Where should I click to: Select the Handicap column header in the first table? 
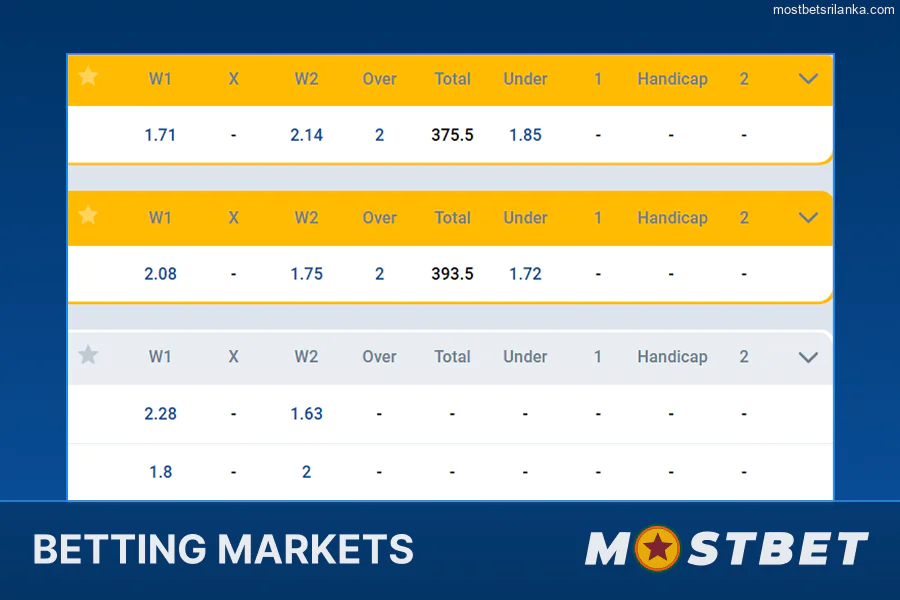[x=672, y=78]
